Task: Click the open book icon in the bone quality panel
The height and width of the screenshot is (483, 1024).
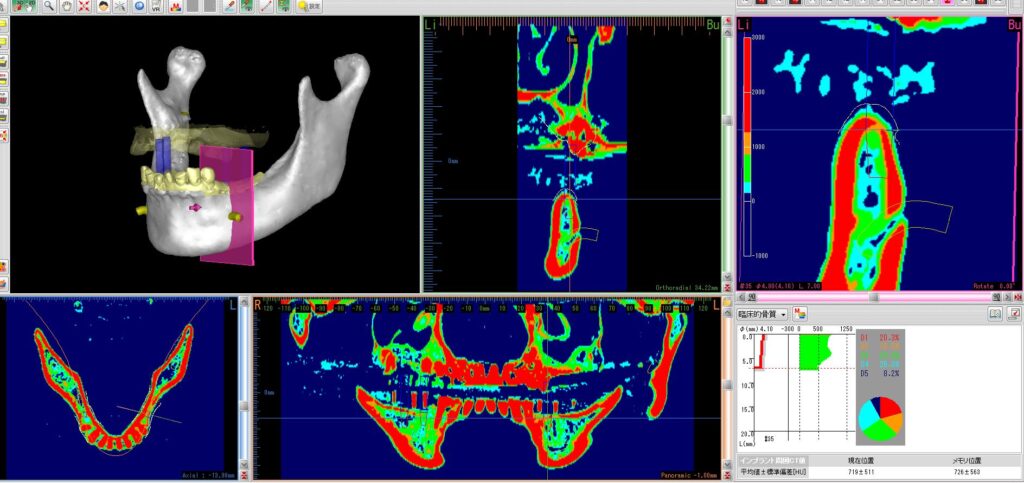Action: coord(995,314)
